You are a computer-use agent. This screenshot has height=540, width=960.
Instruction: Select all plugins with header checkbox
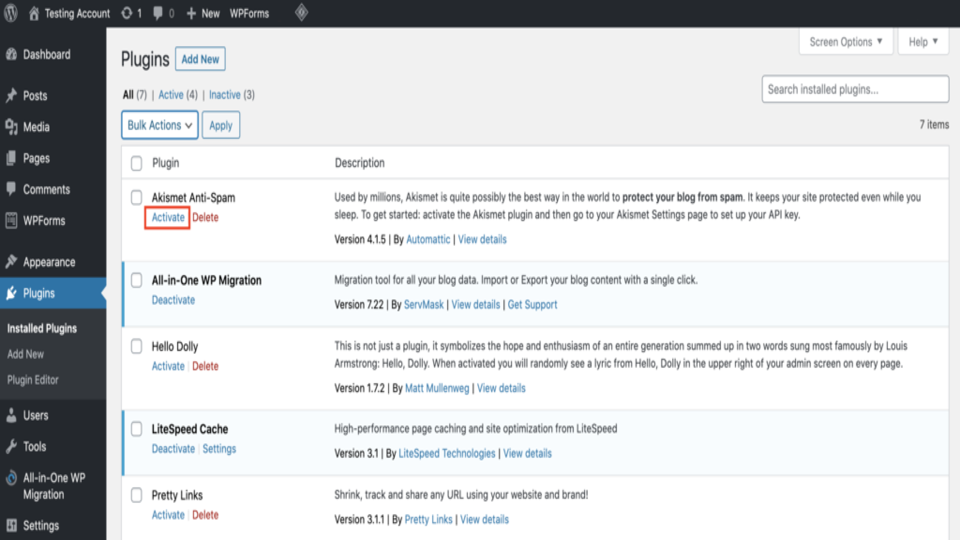tap(137, 163)
